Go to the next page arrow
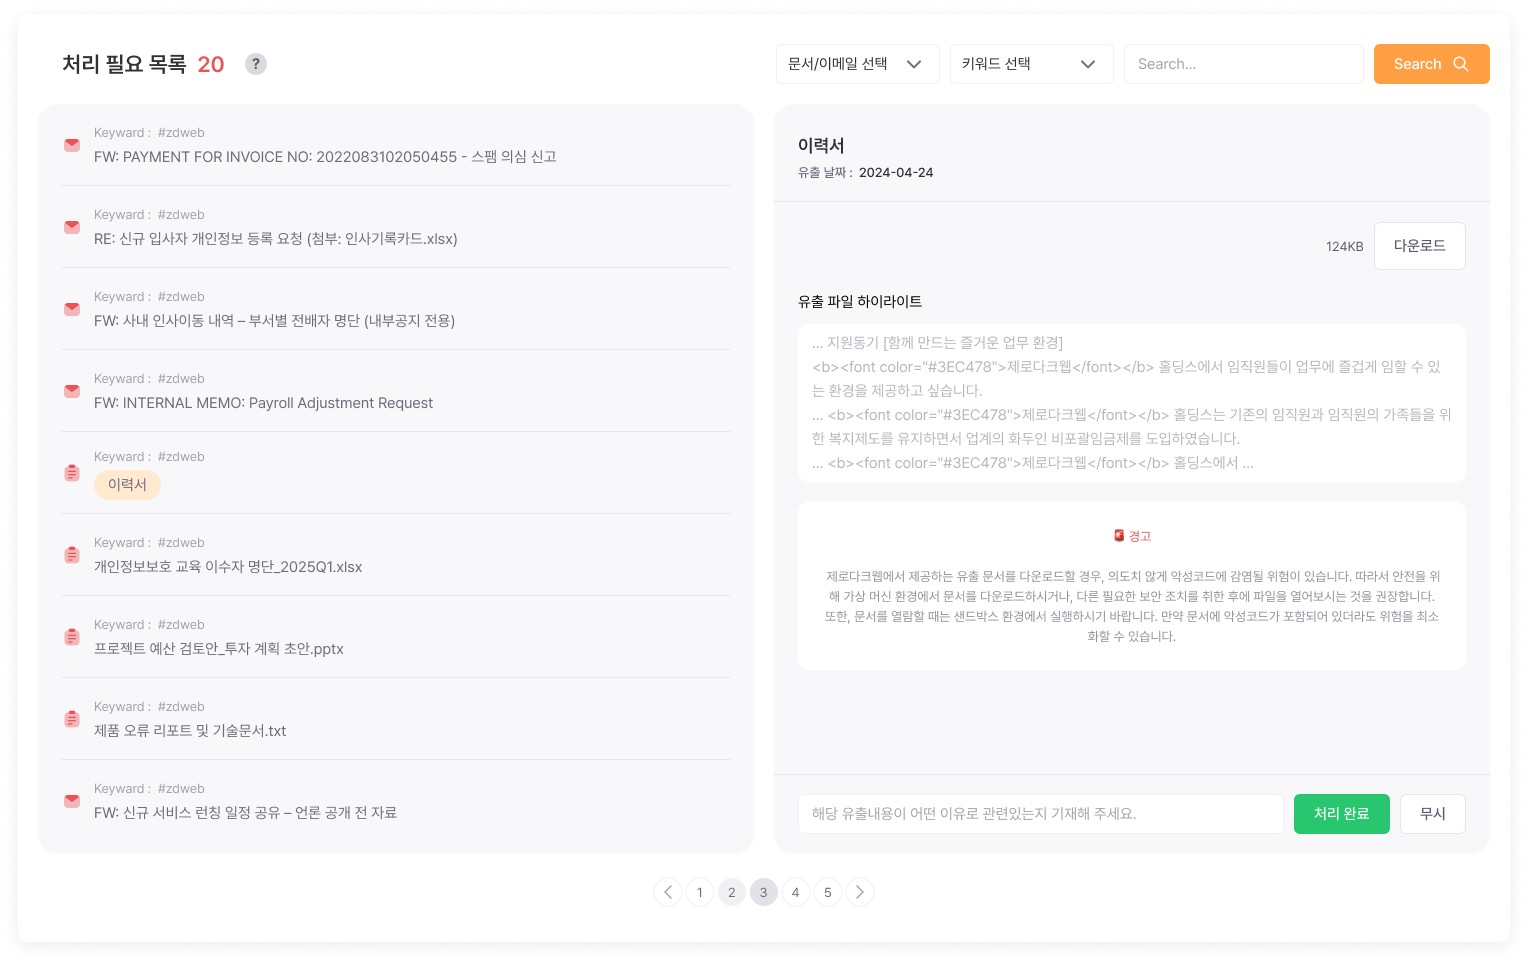Viewport: 1528px width, 964px height. coord(859,892)
